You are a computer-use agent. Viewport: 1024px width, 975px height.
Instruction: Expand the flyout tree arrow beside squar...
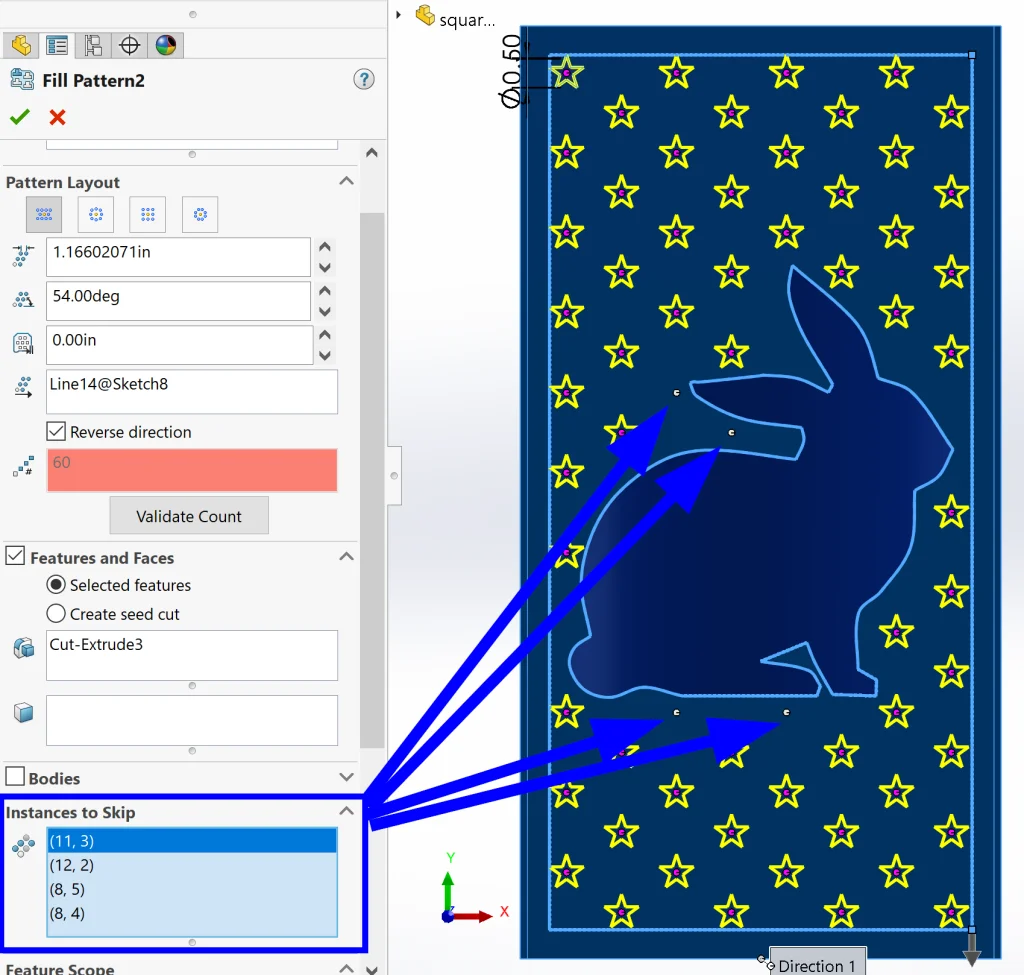[x=398, y=14]
